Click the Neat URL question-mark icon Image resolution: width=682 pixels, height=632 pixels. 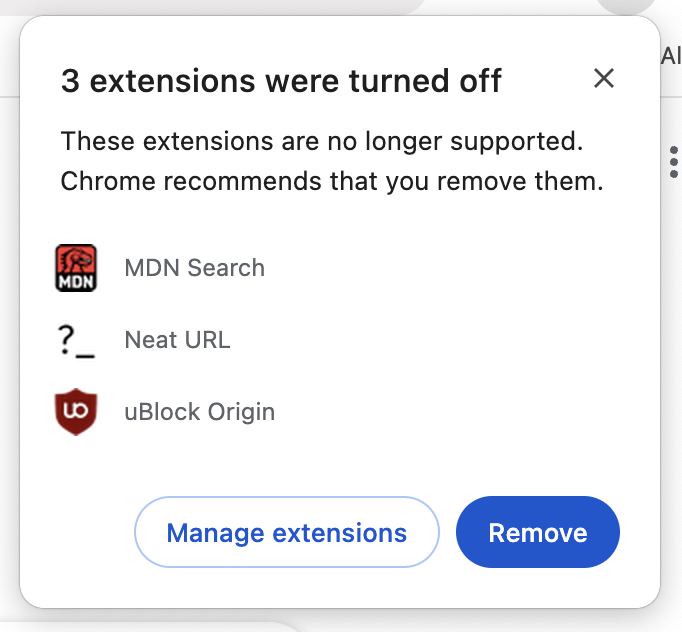tap(76, 341)
